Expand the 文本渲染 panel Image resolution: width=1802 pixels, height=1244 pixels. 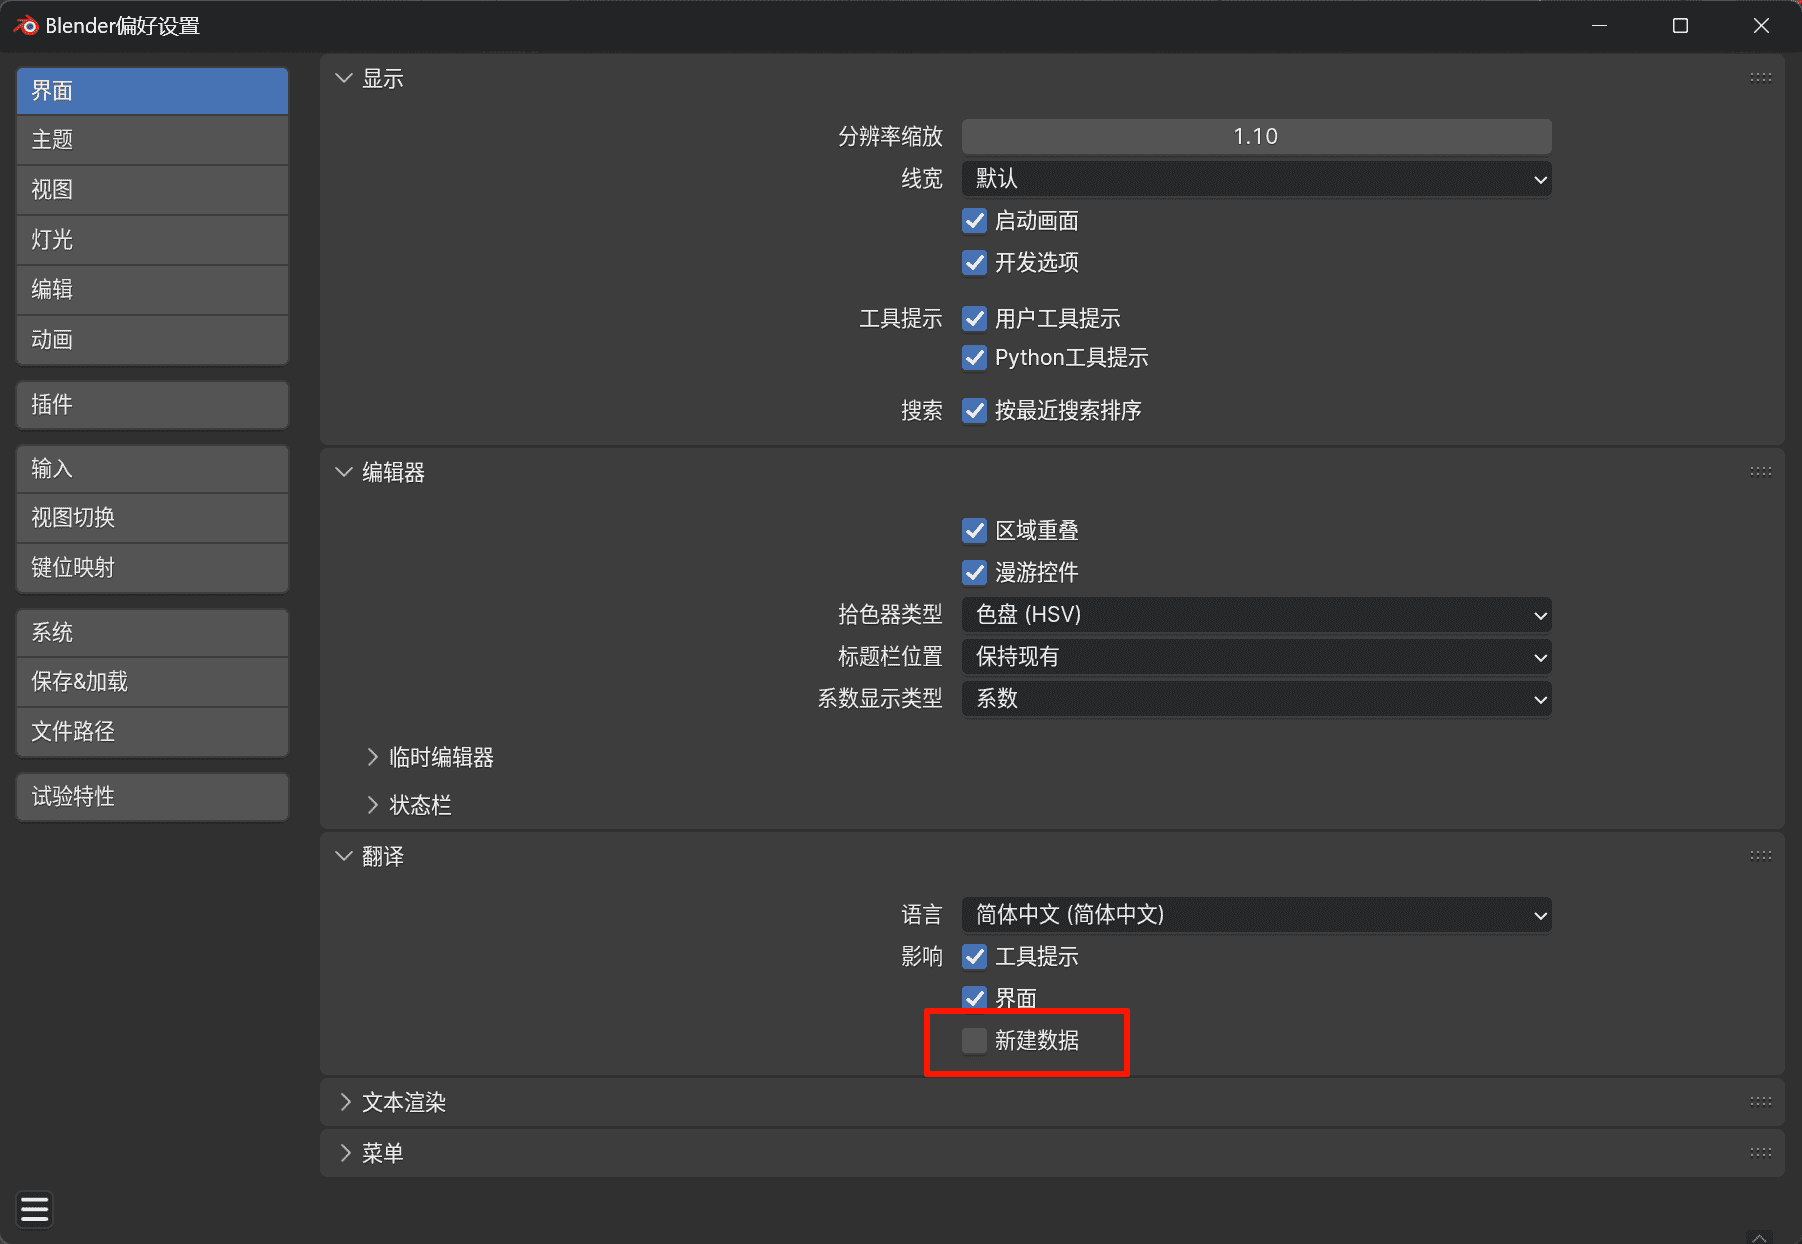click(344, 1102)
